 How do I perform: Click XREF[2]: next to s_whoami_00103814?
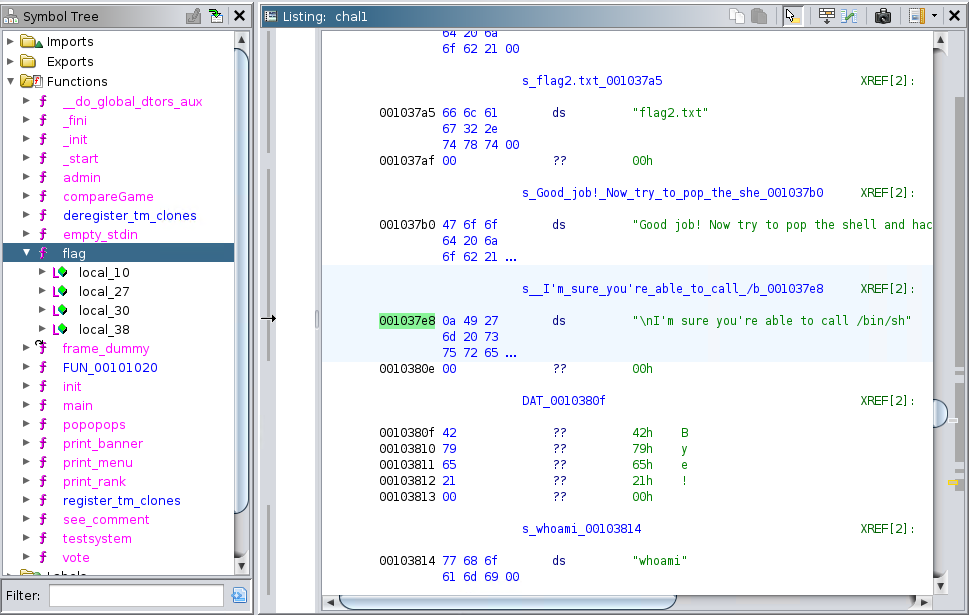(x=887, y=528)
